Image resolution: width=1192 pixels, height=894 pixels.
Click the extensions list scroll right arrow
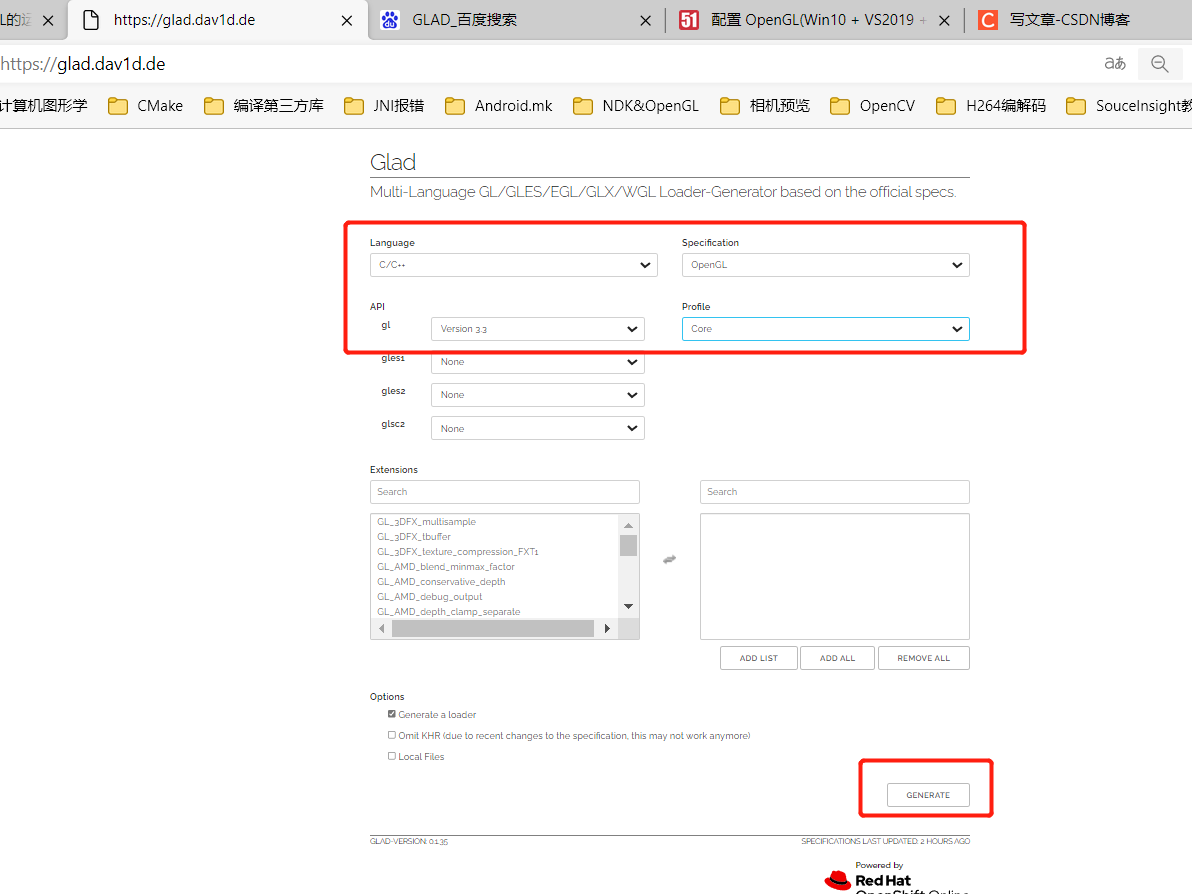[x=607, y=629]
